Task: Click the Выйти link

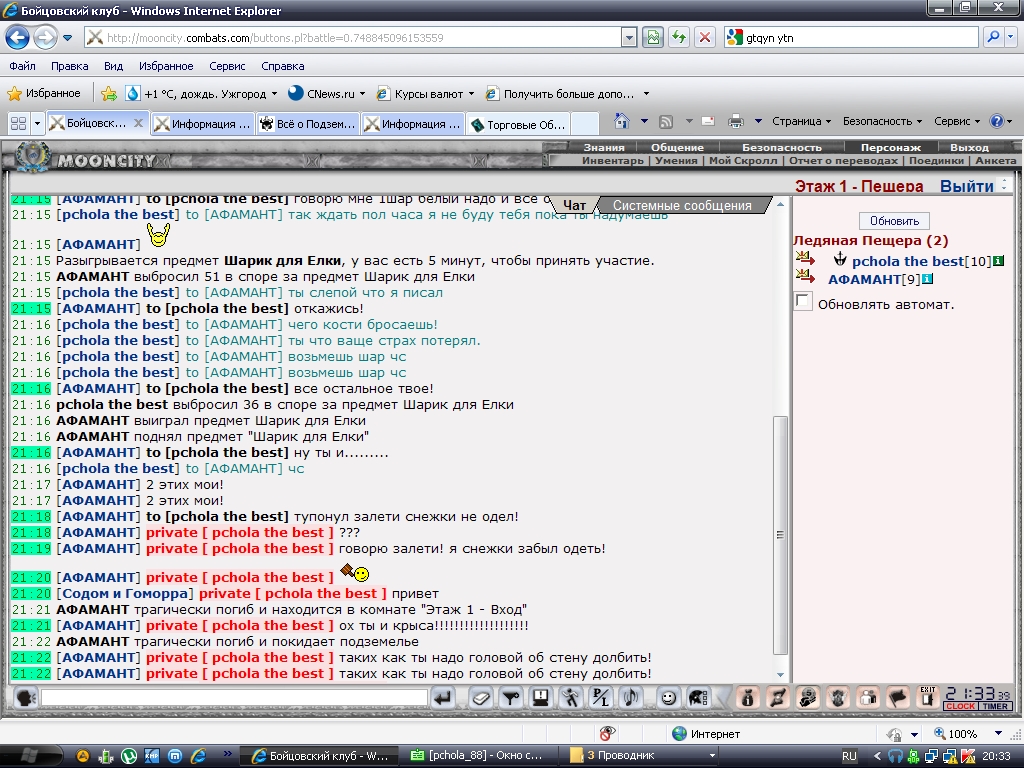Action: 967,186
